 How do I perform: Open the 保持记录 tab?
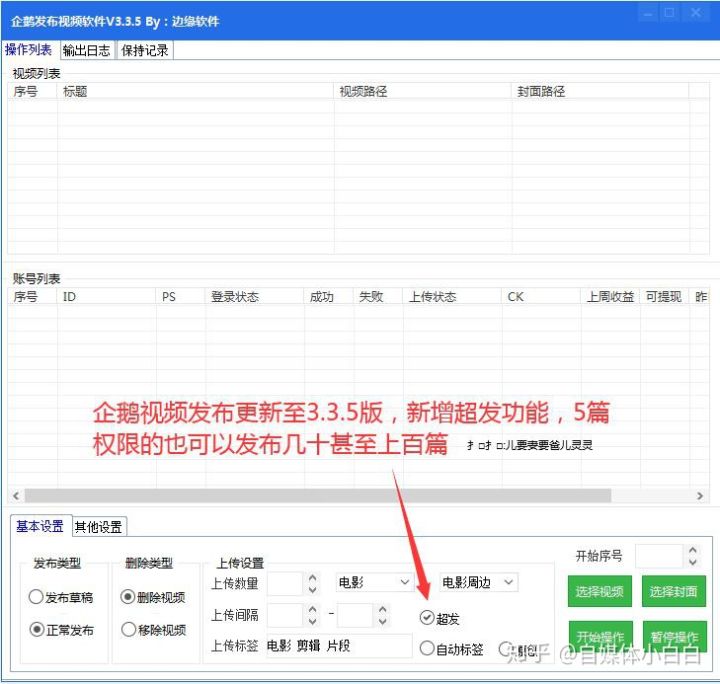tap(145, 50)
